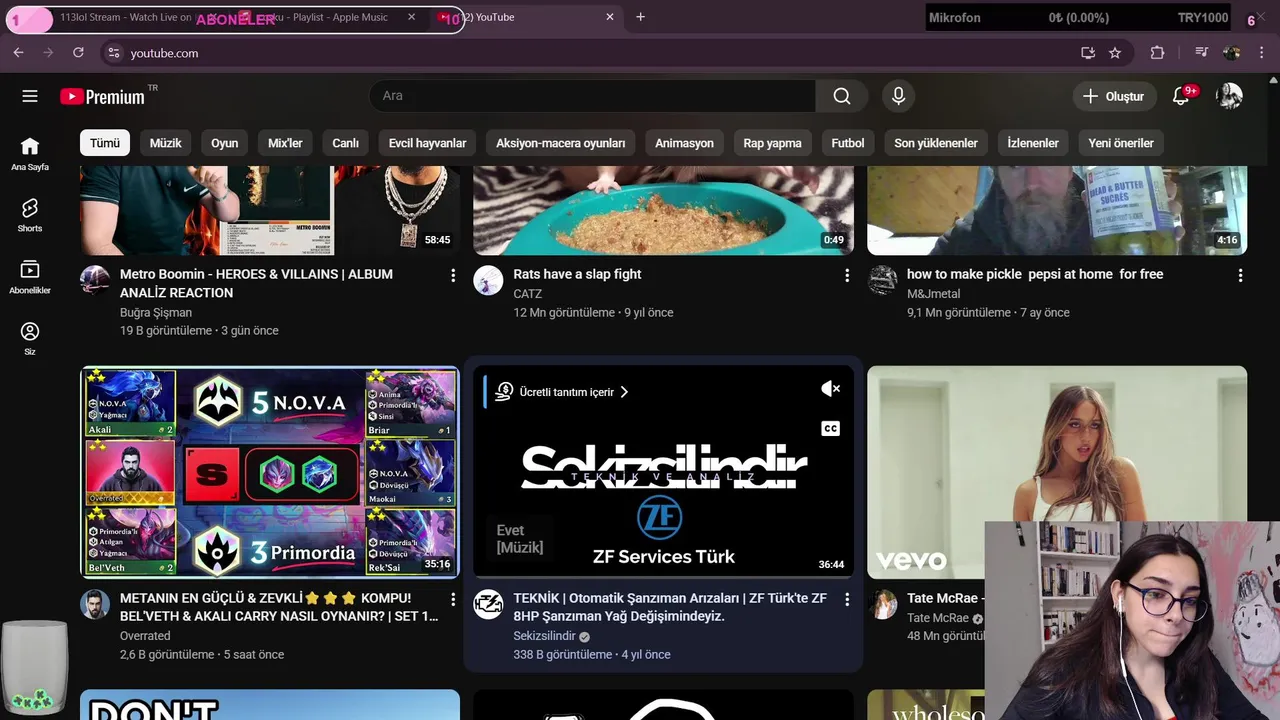Go to Ana Sayfa in sidebar
This screenshot has height=720, width=1280.
coord(30,153)
